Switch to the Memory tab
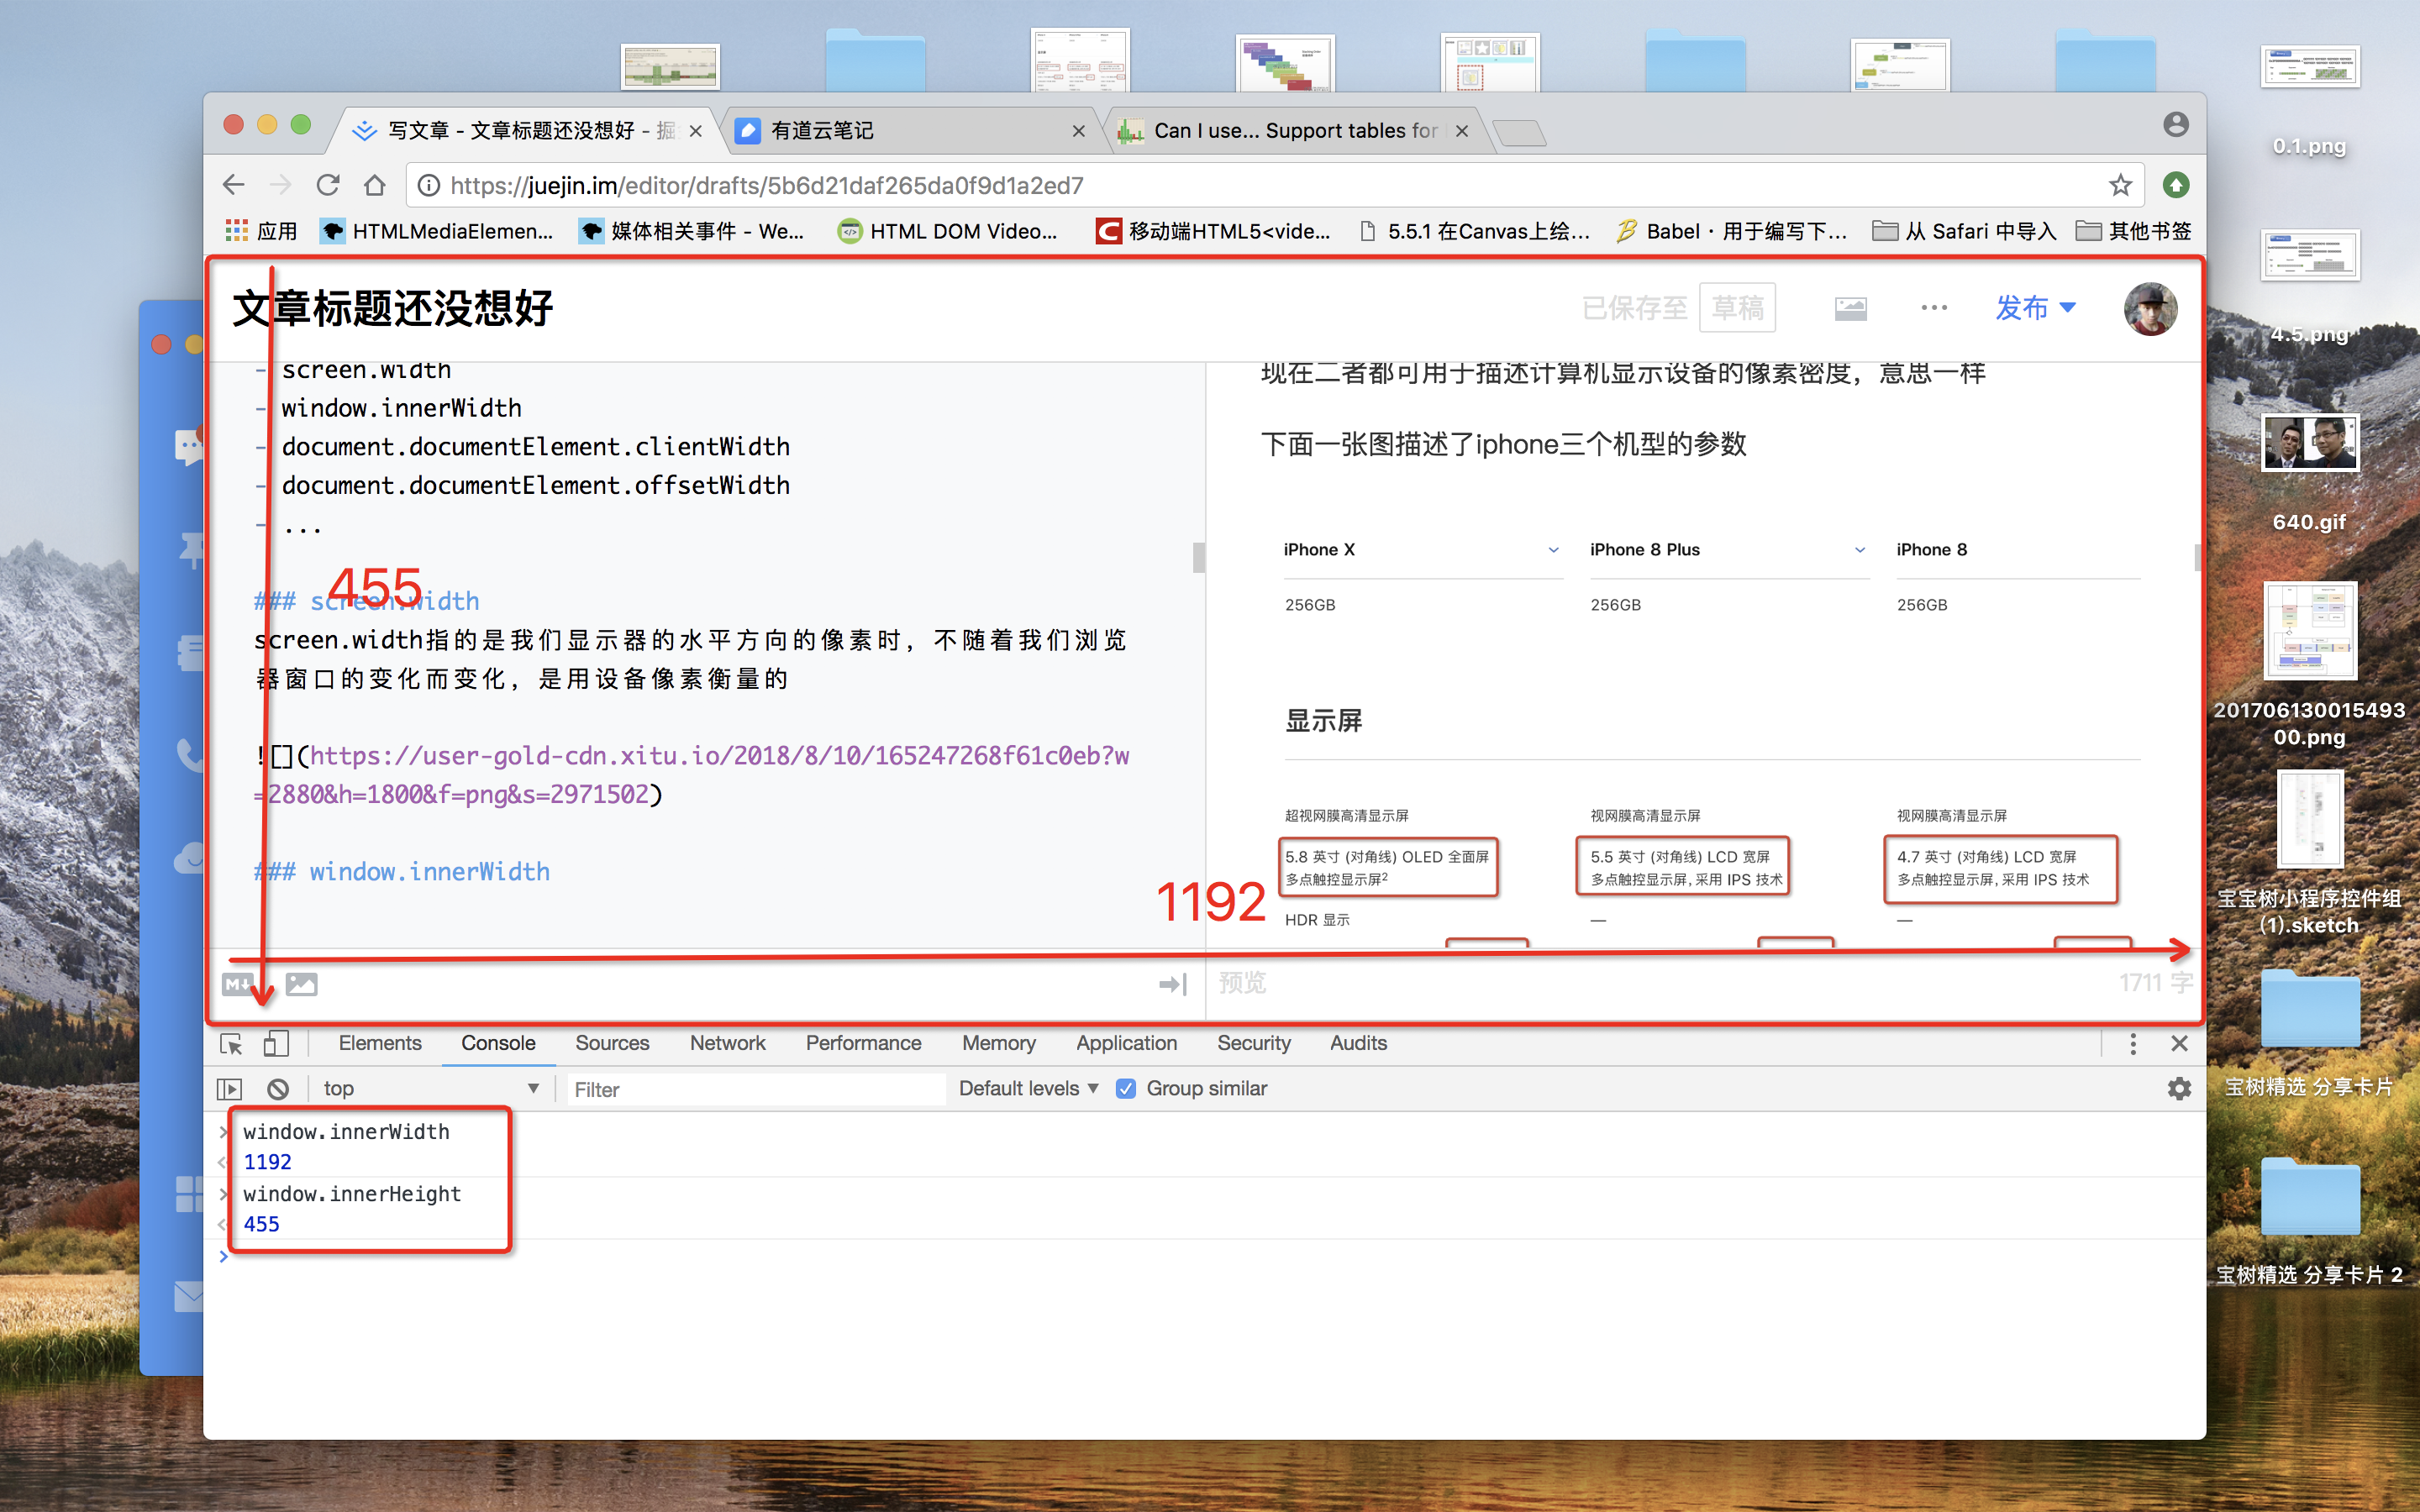The width and height of the screenshot is (2420, 1512). click(x=998, y=1043)
